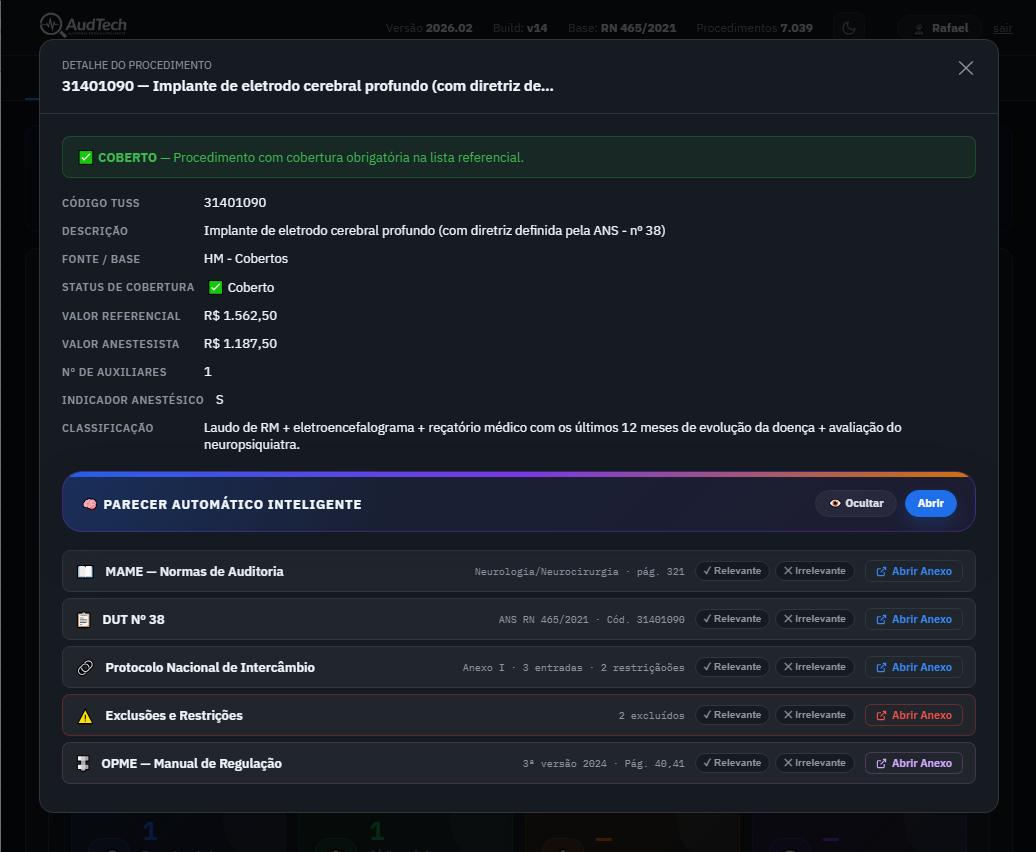Click '3ª versão 2024' OPME metadata
Viewport: 1036px width, 852px height.
[565, 763]
